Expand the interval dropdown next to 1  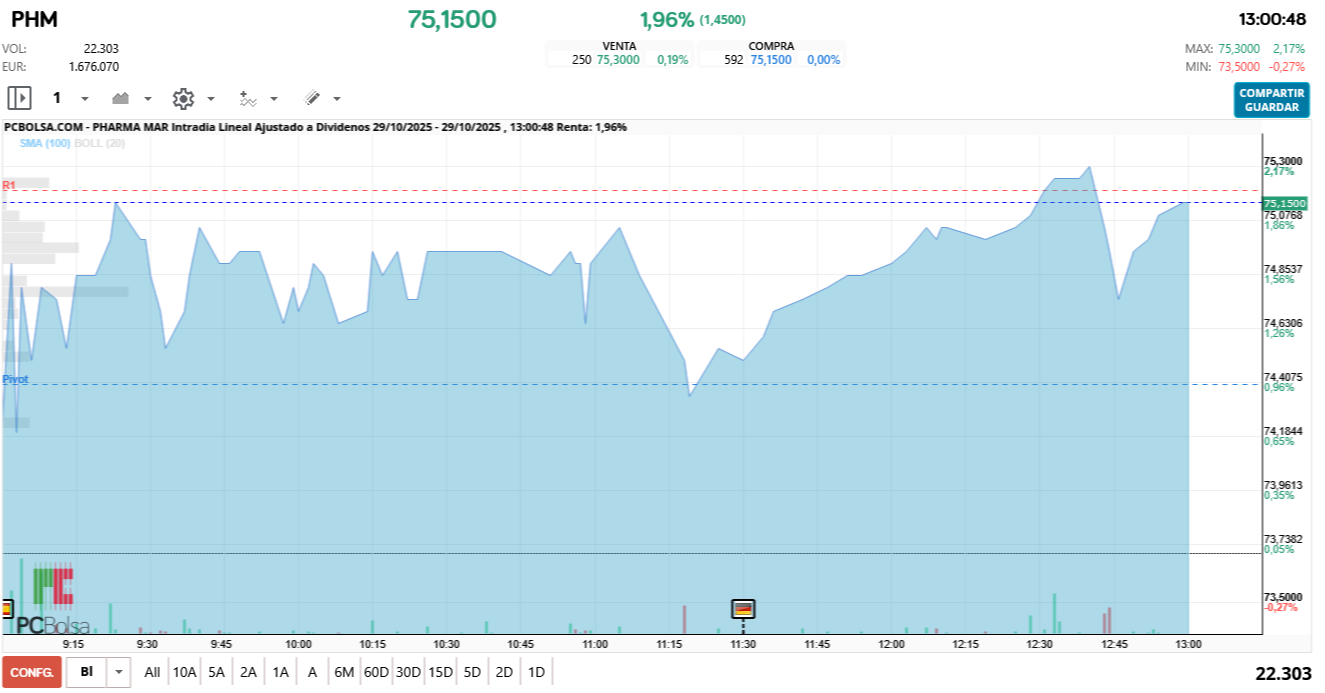pyautogui.click(x=84, y=99)
